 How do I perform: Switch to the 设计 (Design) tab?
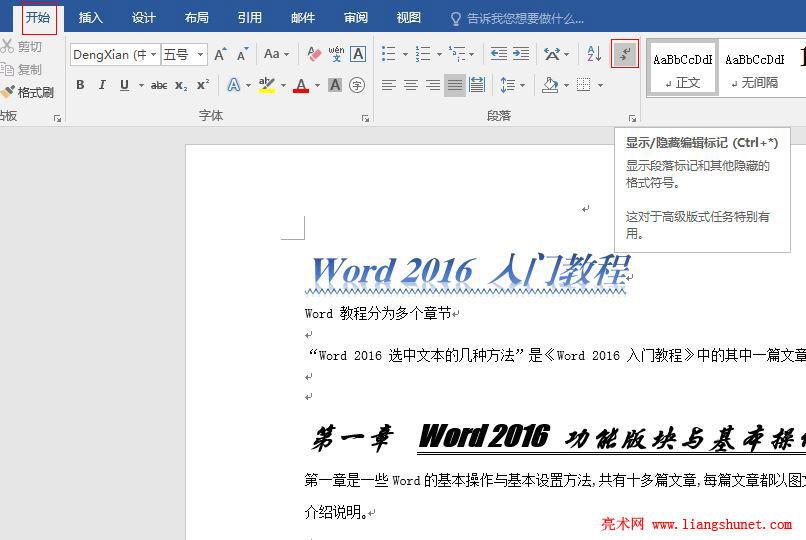point(143,18)
